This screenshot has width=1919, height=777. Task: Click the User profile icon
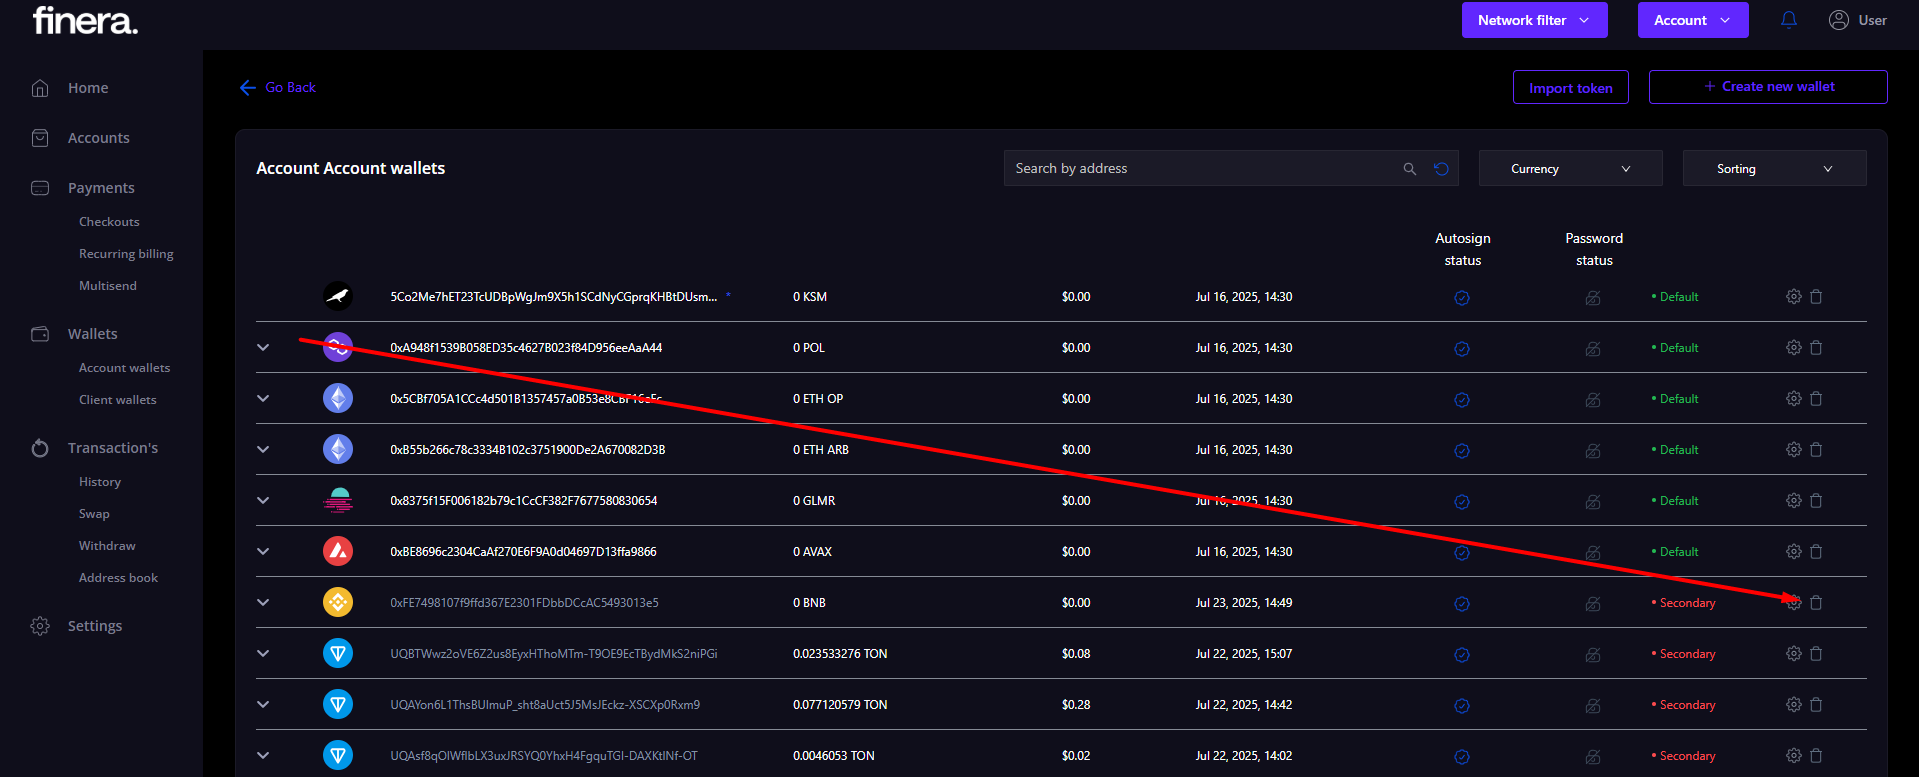[1838, 20]
